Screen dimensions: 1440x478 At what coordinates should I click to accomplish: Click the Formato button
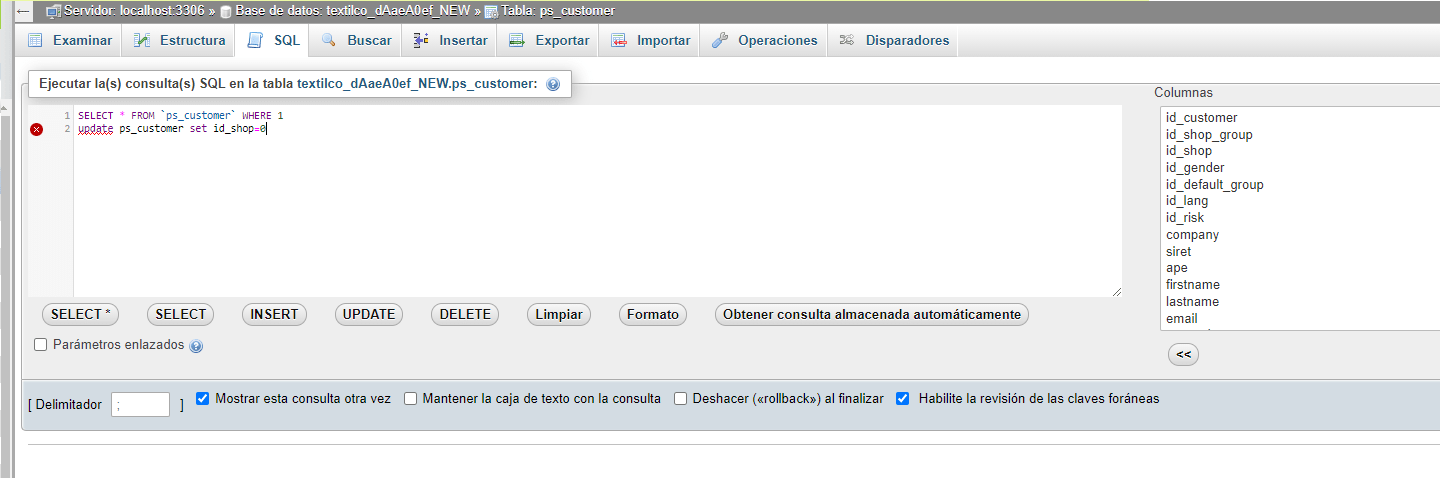point(653,314)
